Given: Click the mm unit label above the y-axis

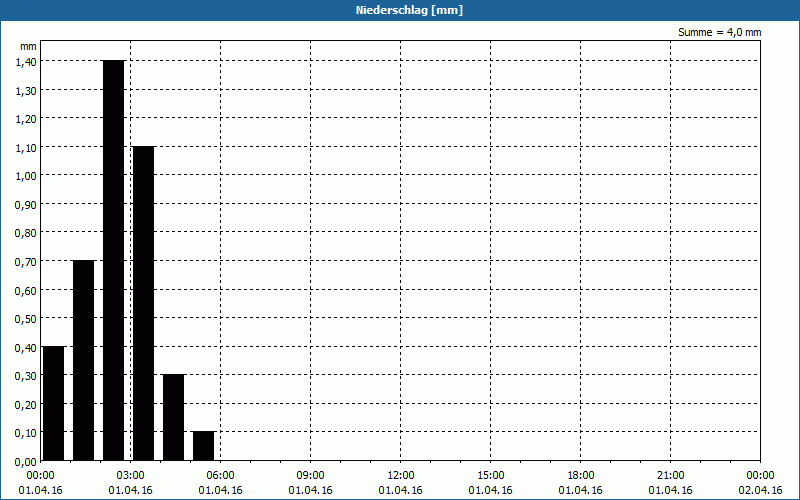Looking at the screenshot, I should [28, 46].
